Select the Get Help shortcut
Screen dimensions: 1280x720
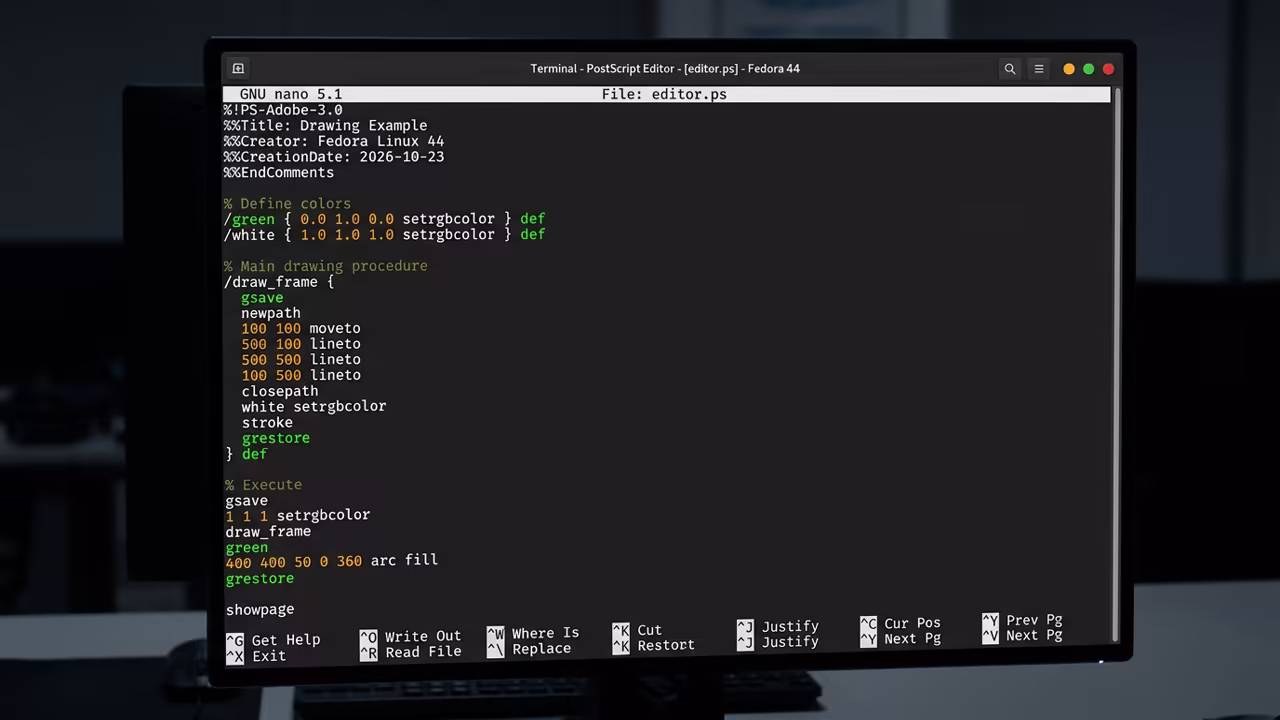coord(273,640)
